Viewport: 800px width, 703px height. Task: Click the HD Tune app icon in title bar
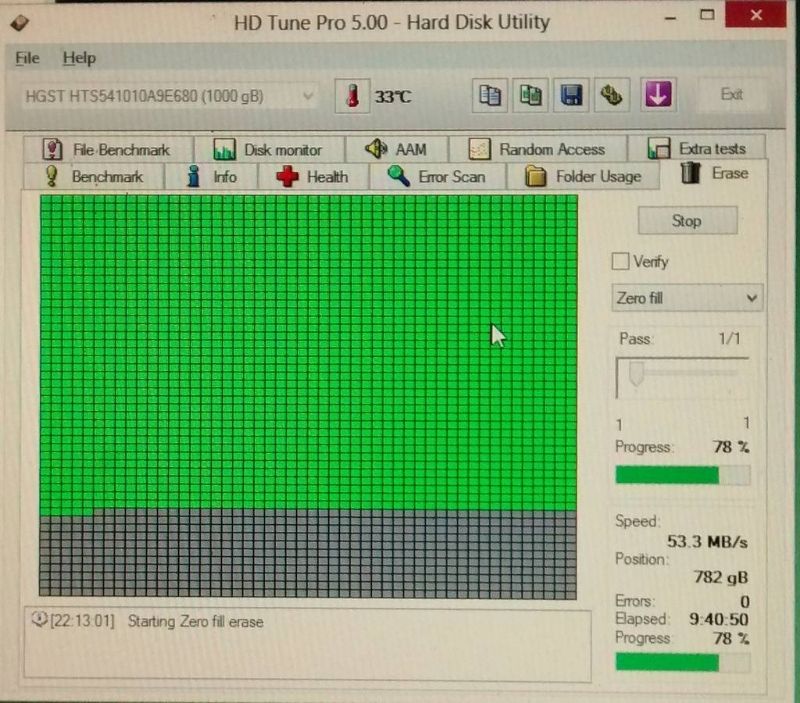(20, 21)
